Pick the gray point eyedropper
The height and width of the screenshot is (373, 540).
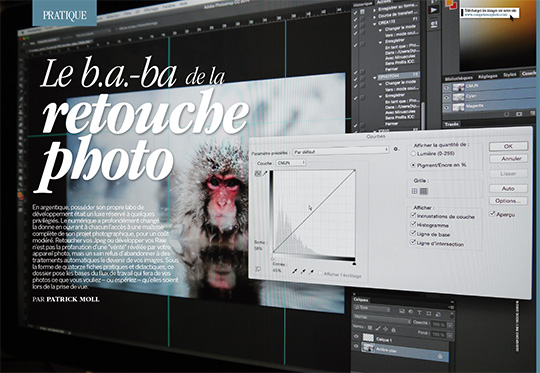coord(303,272)
